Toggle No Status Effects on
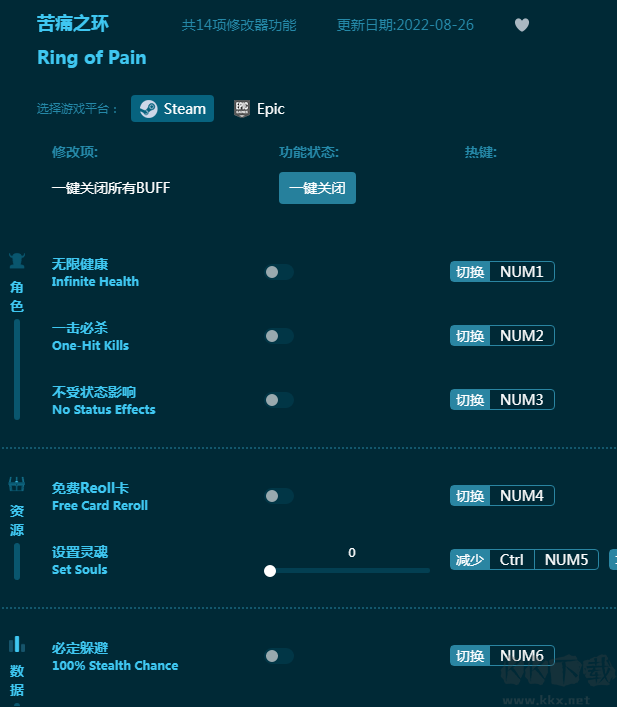The width and height of the screenshot is (617, 707). [279, 400]
